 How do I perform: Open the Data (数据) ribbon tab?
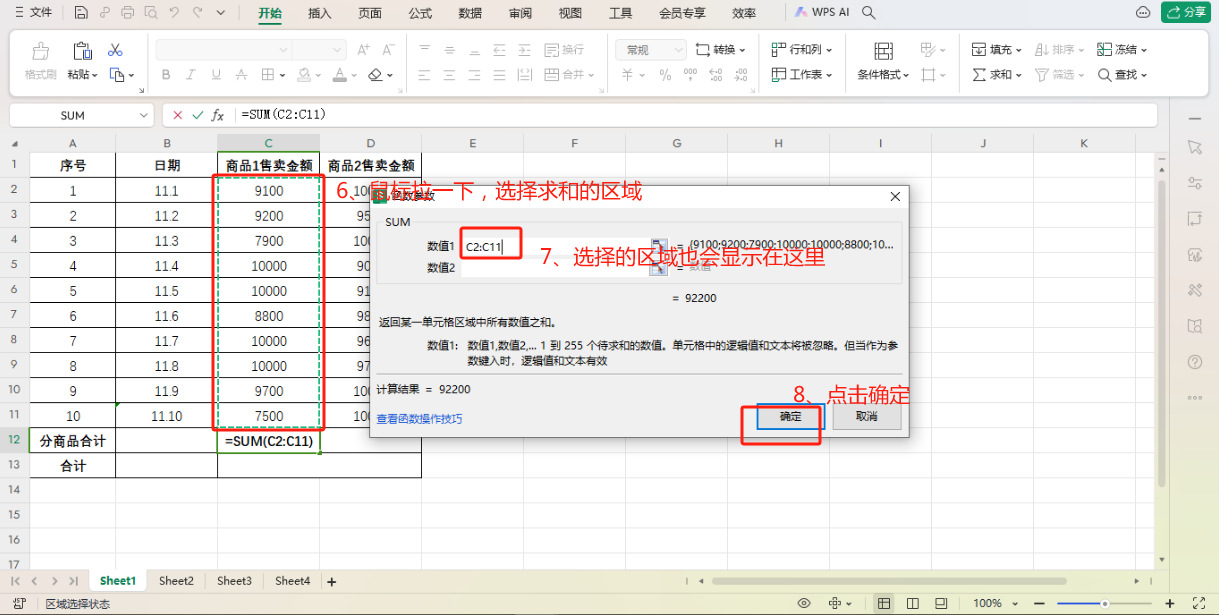[470, 13]
